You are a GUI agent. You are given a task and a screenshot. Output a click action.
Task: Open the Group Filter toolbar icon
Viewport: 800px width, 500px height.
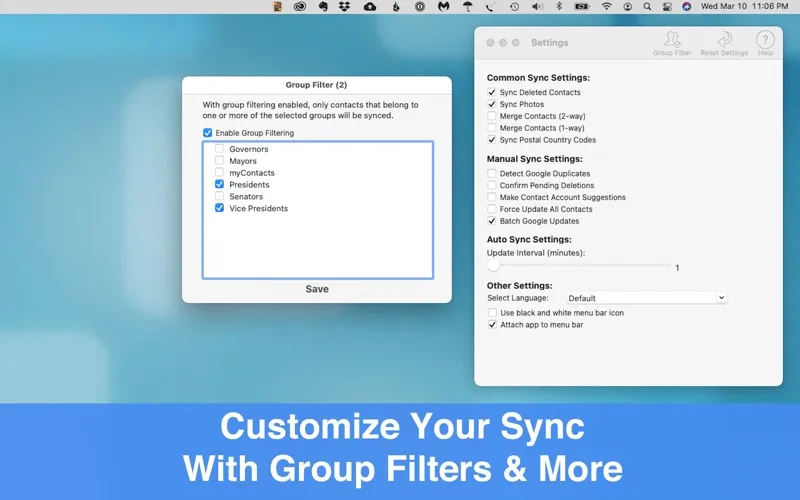tap(672, 42)
